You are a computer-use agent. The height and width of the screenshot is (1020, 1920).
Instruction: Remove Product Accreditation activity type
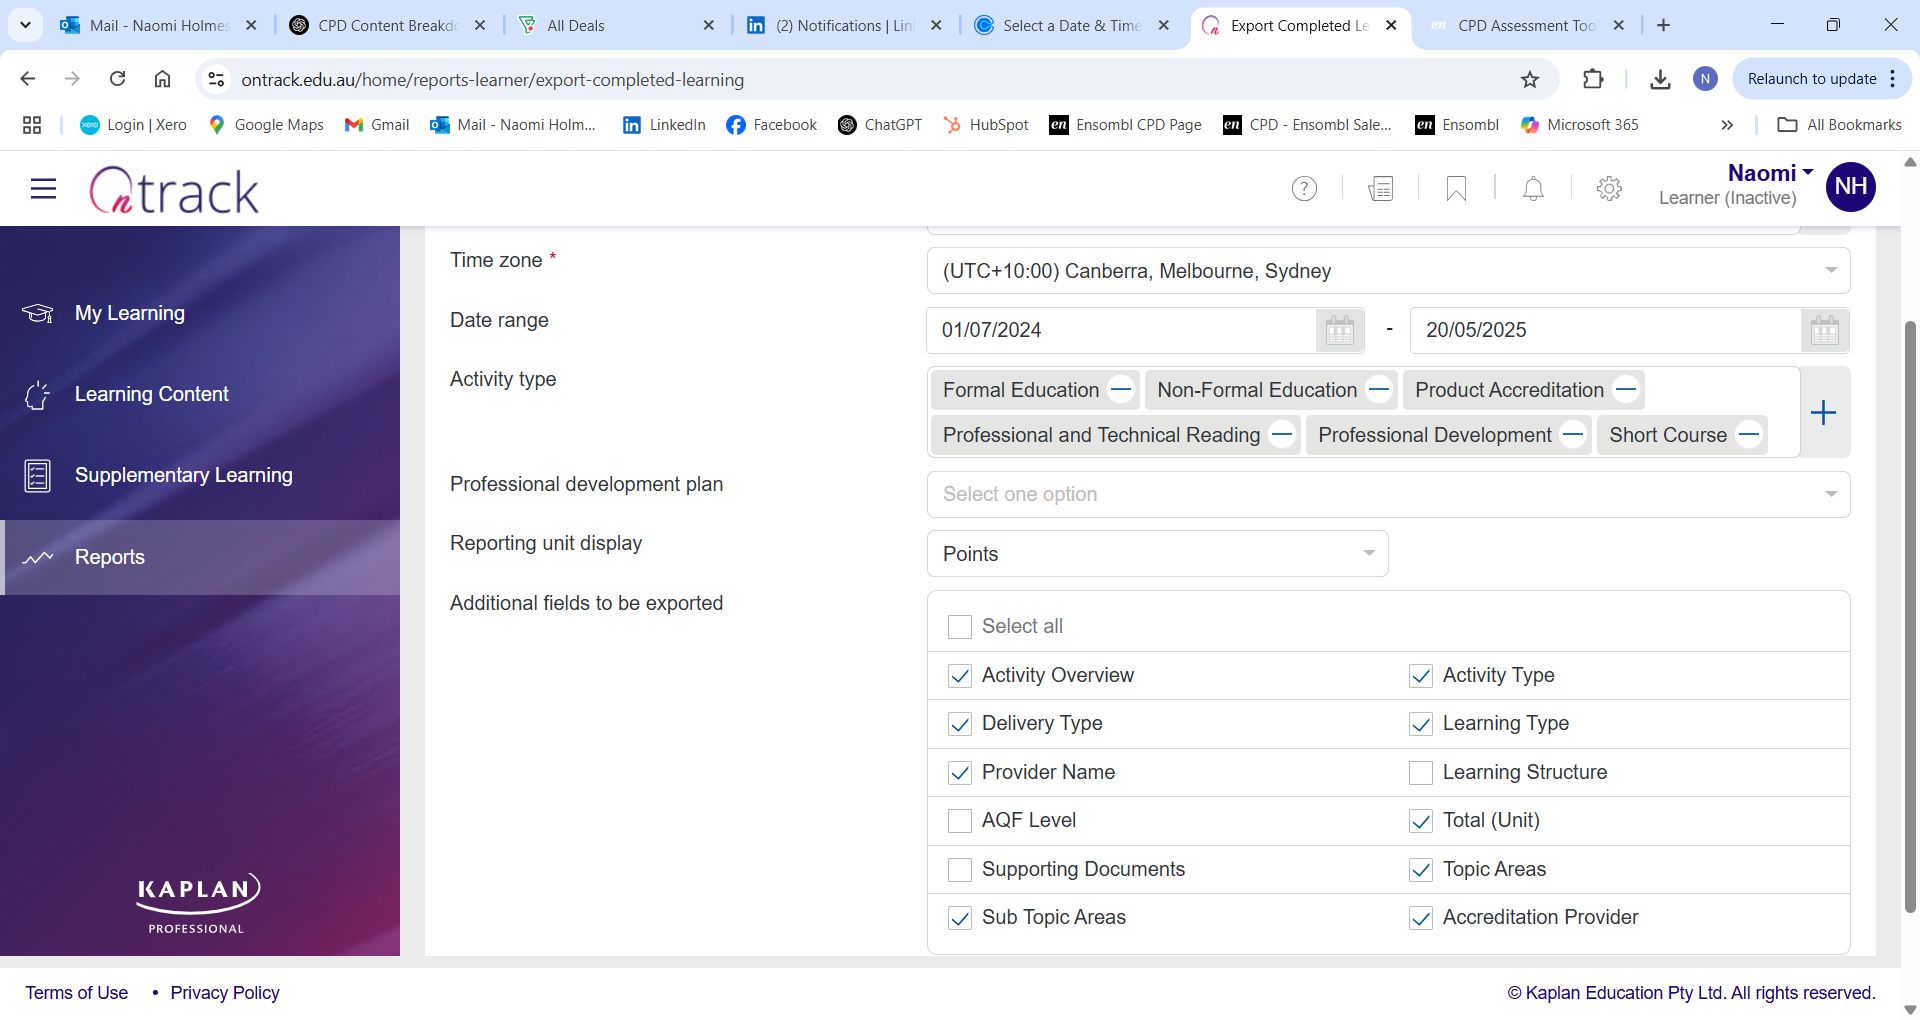click(1626, 390)
